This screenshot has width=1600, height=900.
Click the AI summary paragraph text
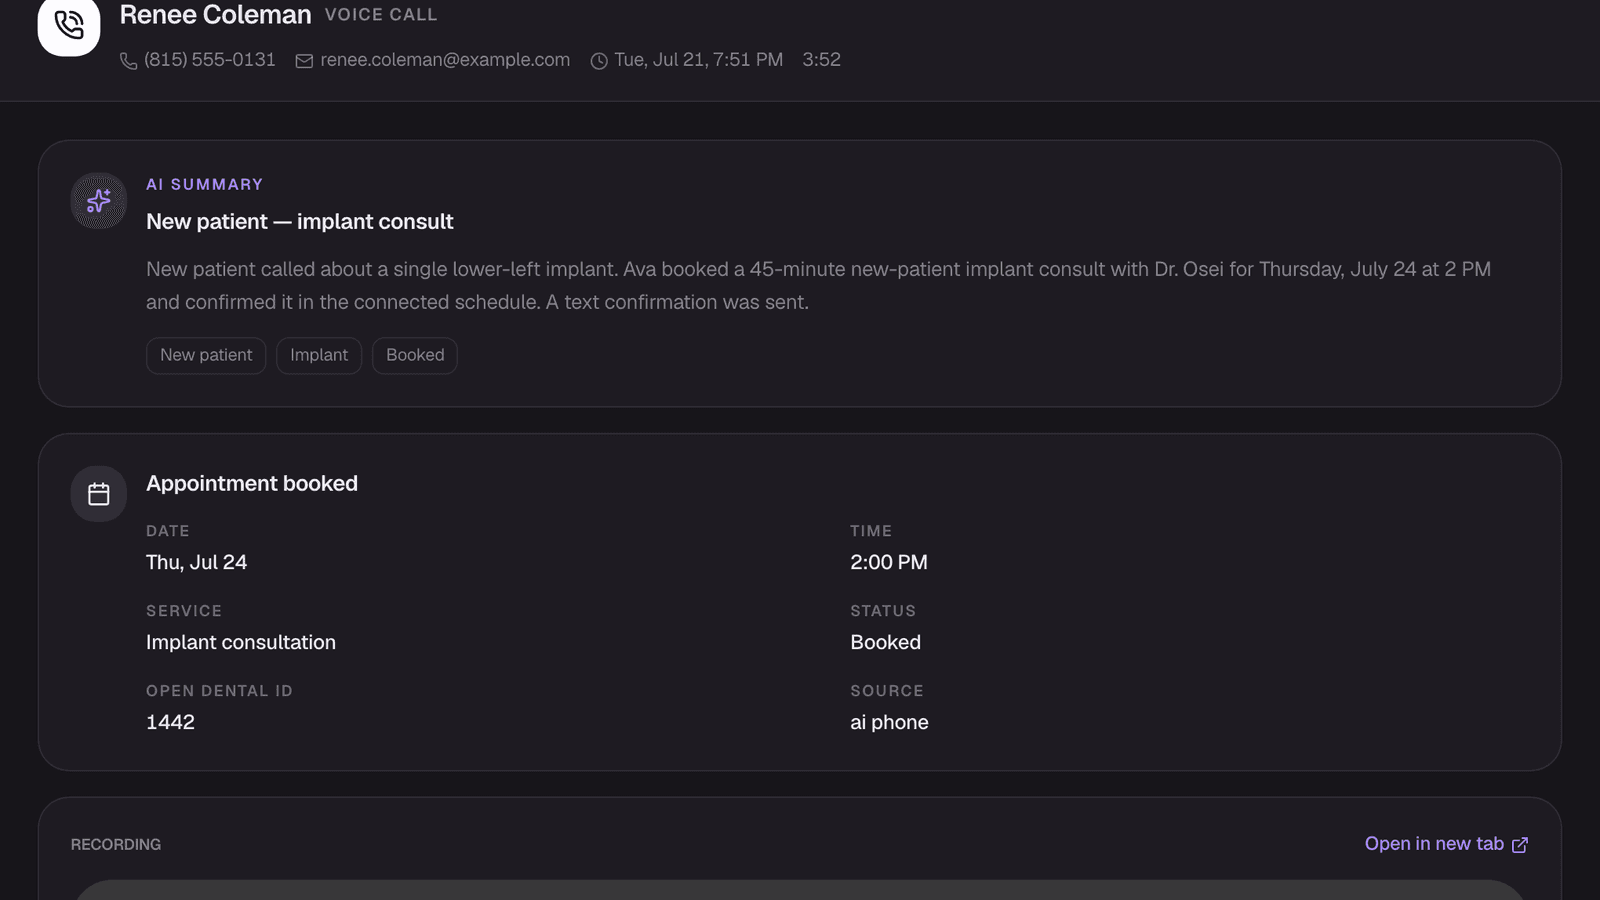click(818, 285)
